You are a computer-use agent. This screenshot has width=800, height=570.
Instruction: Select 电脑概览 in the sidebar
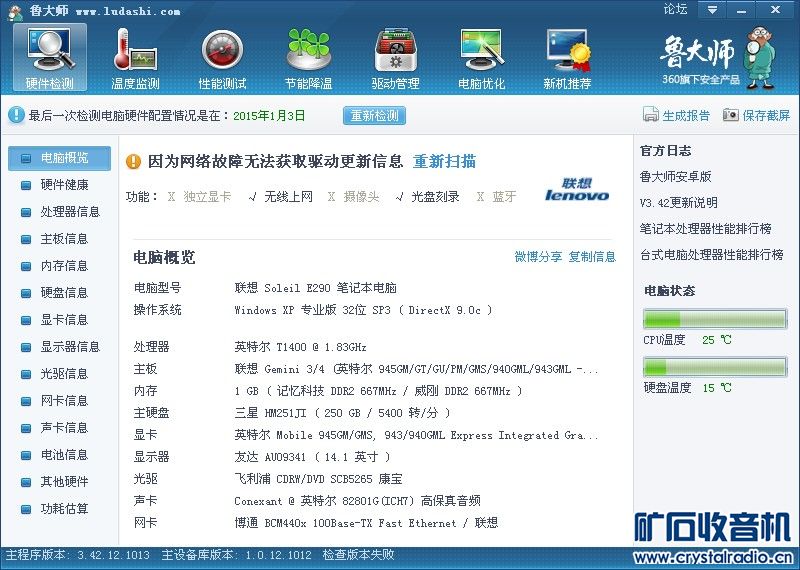[x=59, y=158]
